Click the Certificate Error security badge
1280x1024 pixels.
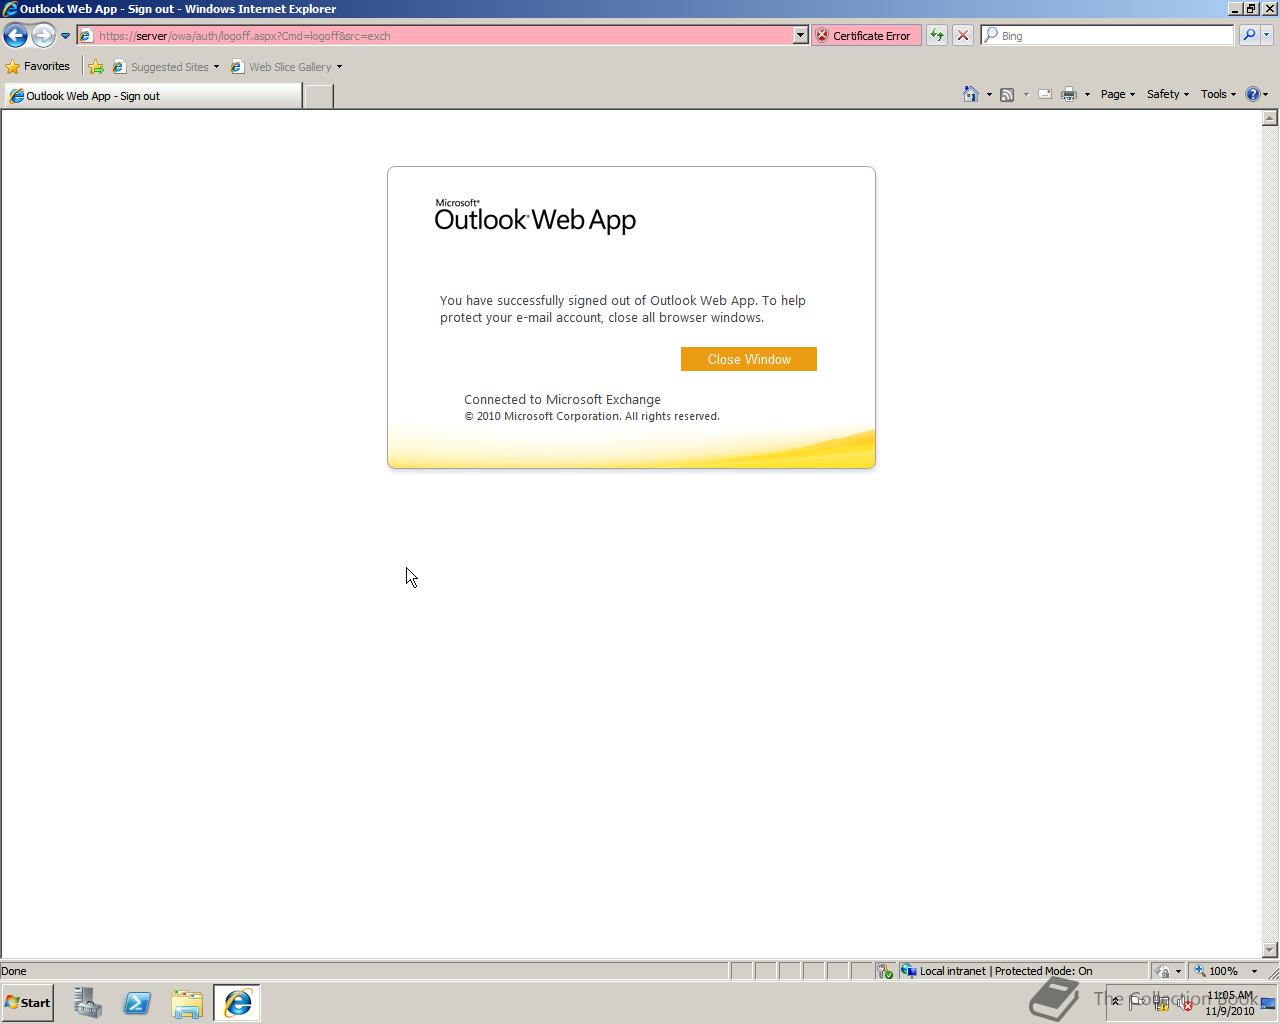coord(865,35)
